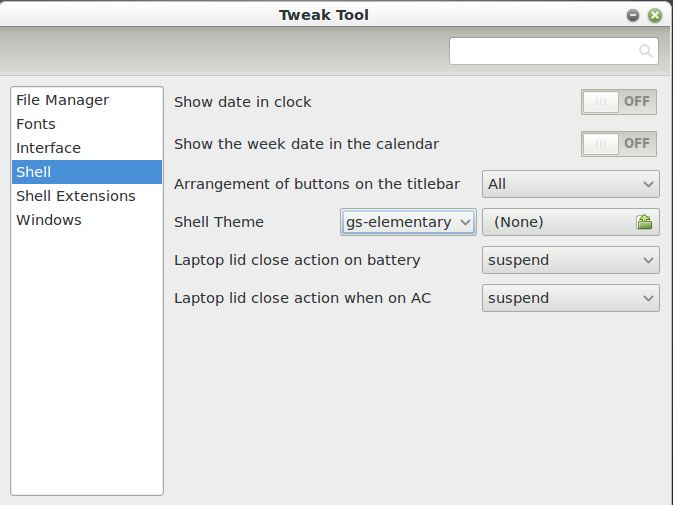Open titlebar buttons arrangement dropdown
Screen dimensions: 673x505
click(x=570, y=184)
